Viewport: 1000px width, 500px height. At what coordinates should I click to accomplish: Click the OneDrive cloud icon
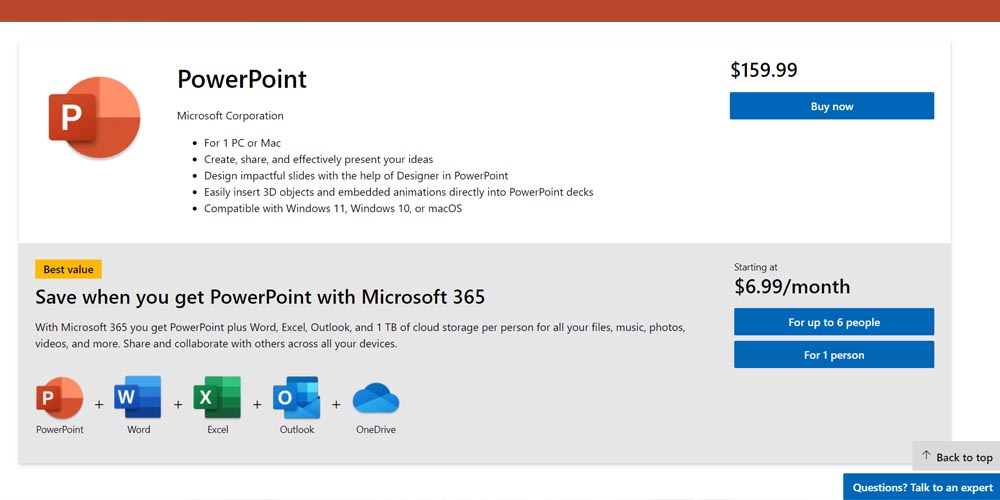coord(376,397)
